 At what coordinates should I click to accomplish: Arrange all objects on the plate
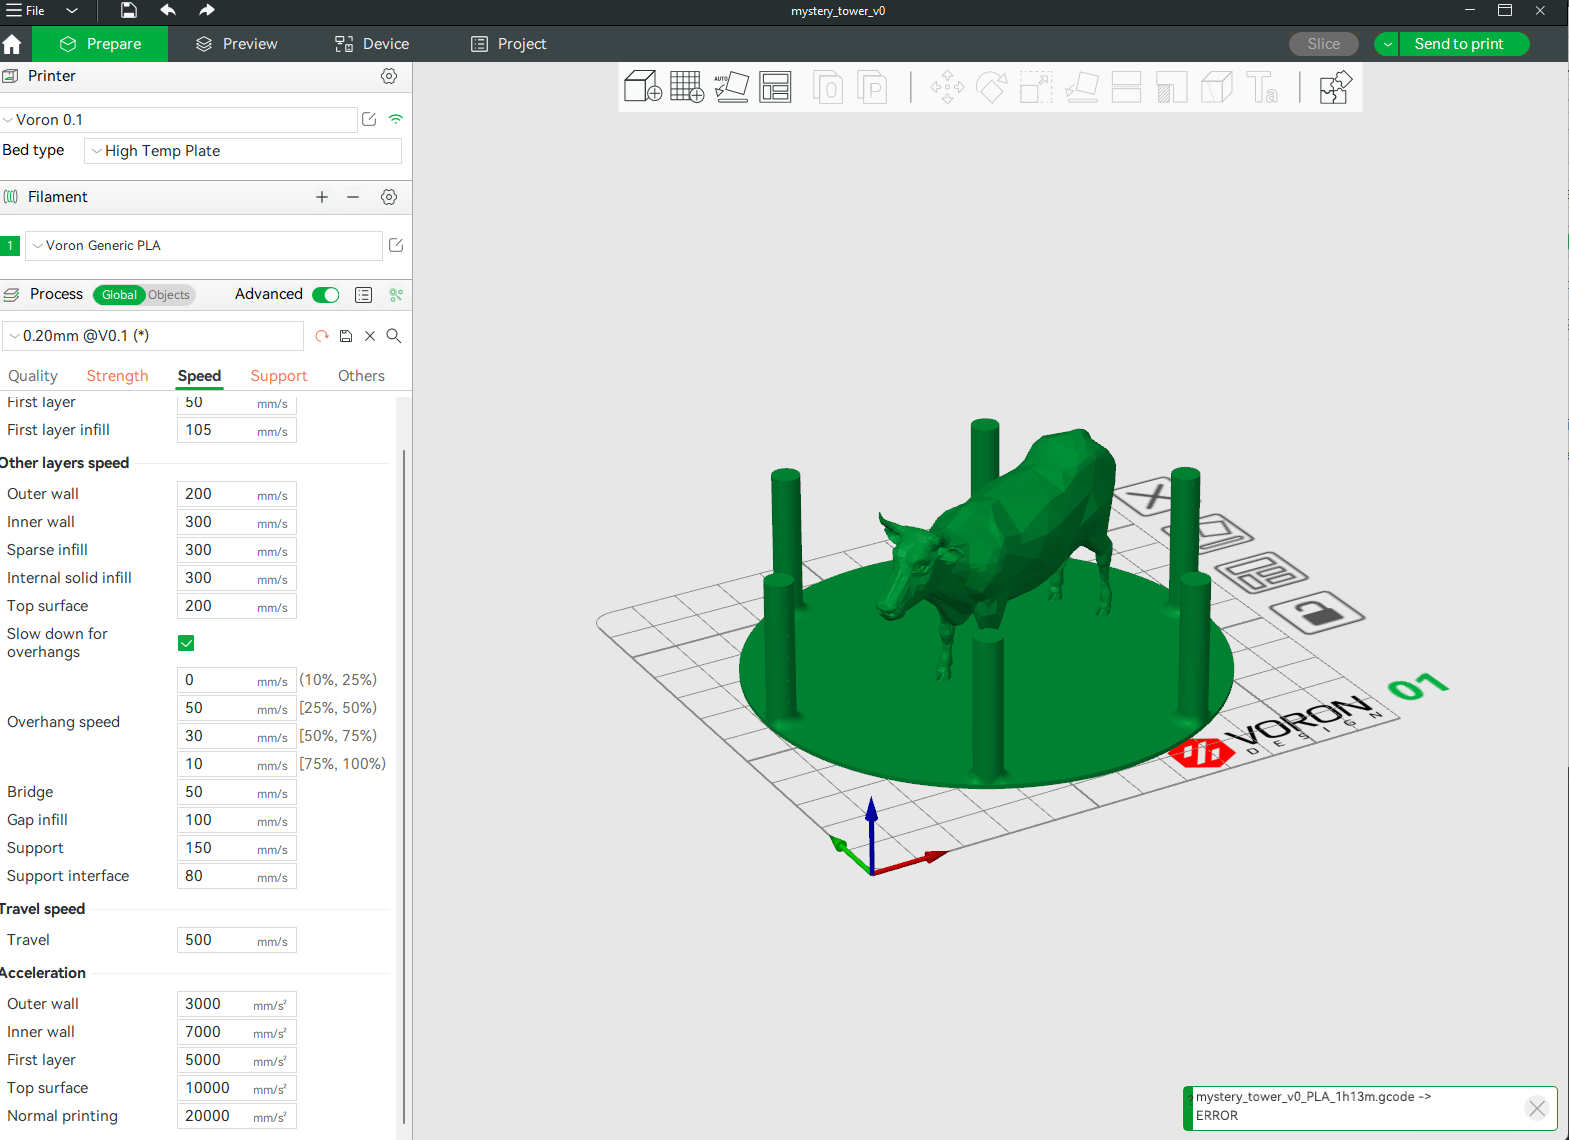point(775,87)
